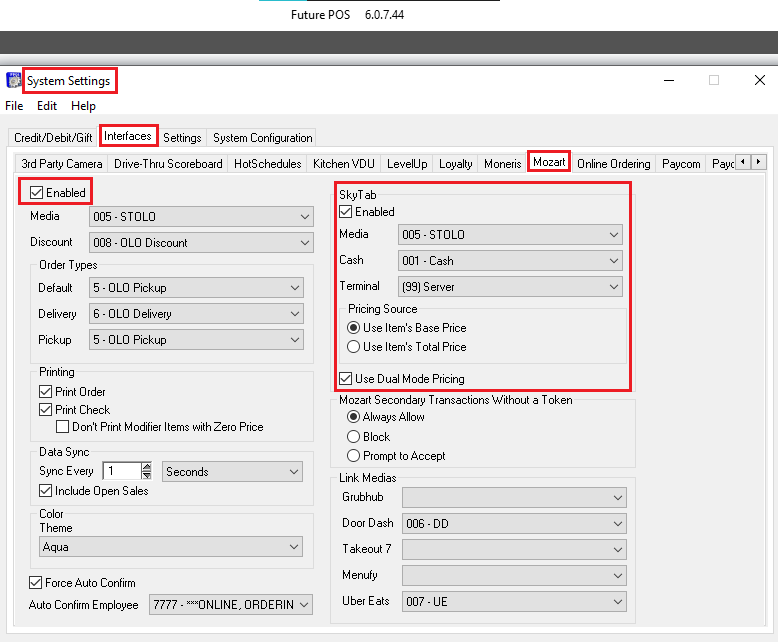Disable the Print Check option
Image resolution: width=778 pixels, height=642 pixels.
(x=46, y=410)
